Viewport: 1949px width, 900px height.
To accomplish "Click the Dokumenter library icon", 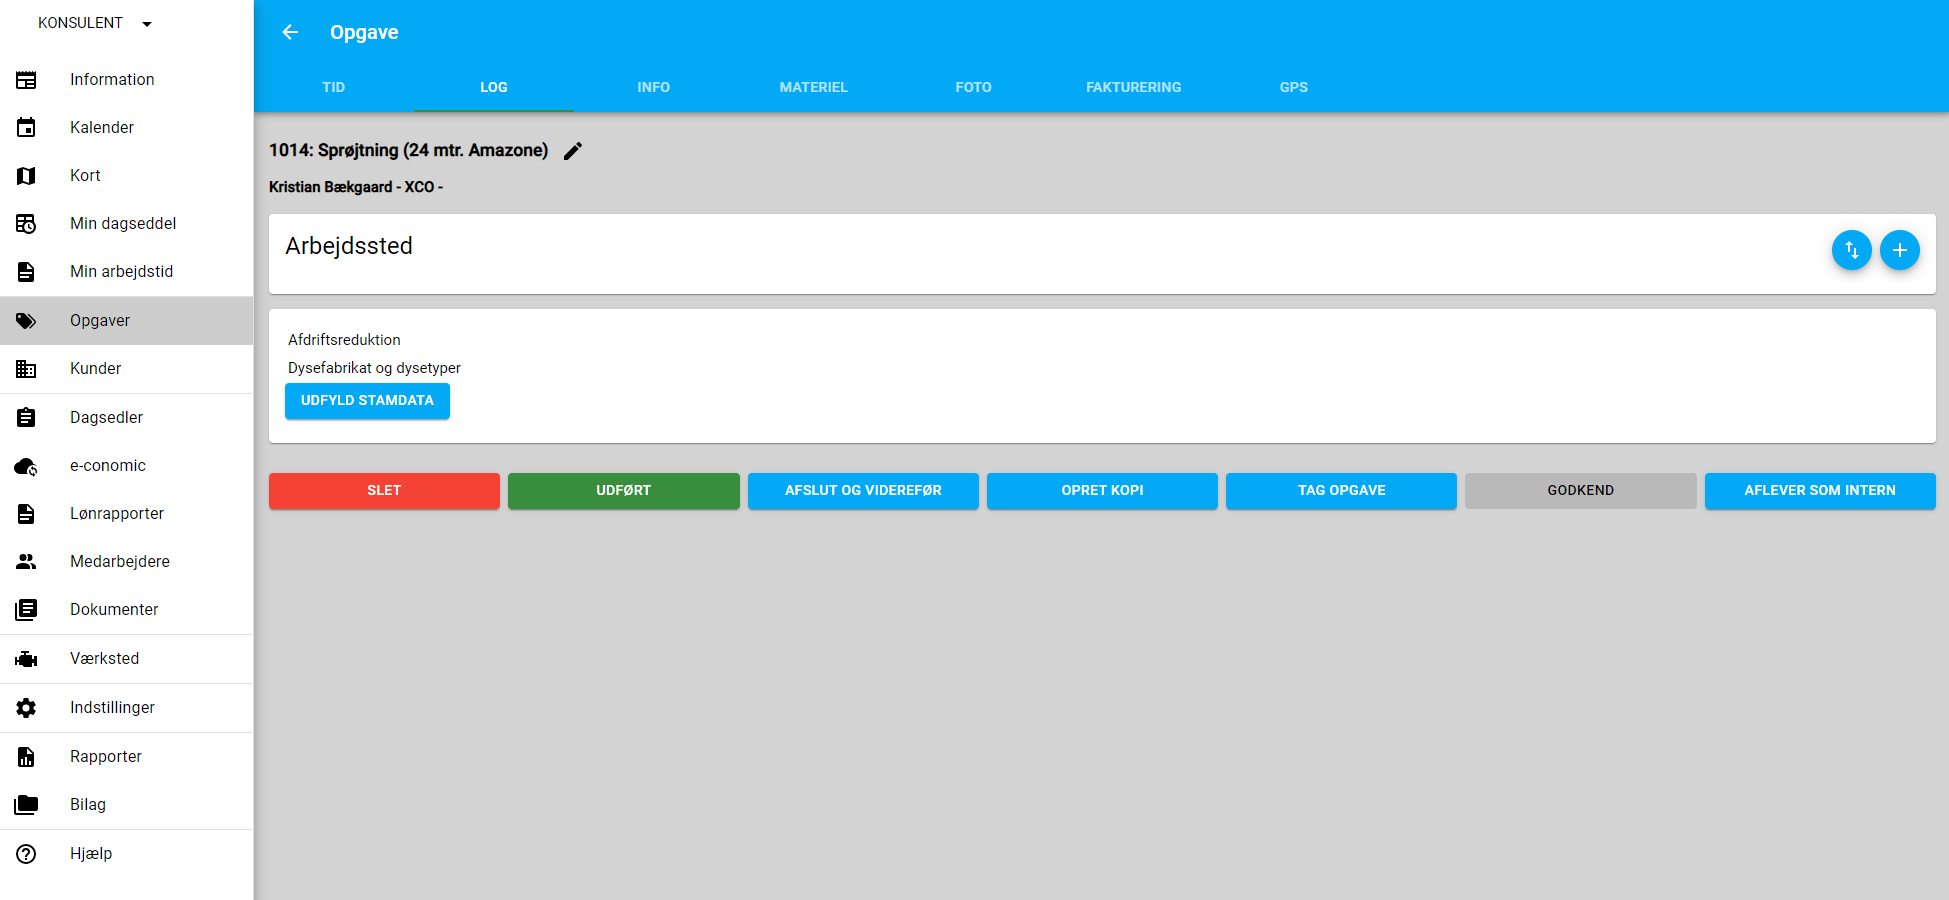I will (x=26, y=610).
